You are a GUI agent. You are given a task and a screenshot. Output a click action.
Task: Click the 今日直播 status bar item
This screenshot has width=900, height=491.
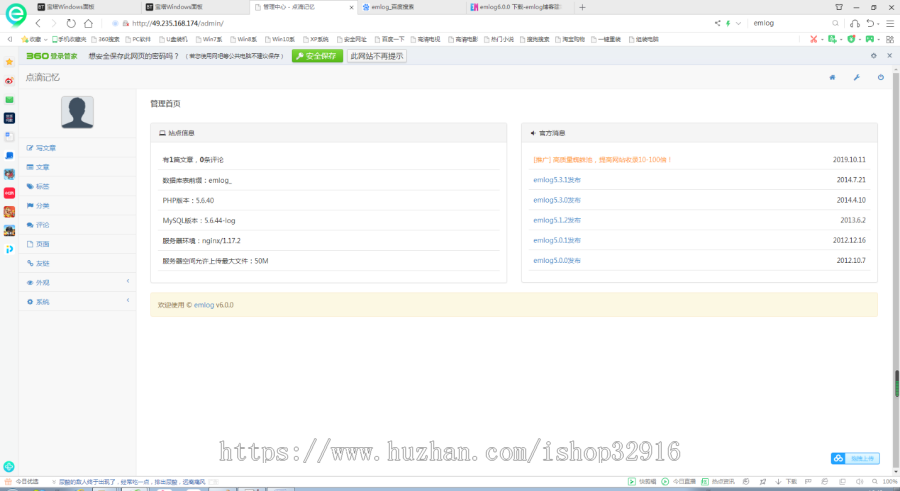(678, 482)
